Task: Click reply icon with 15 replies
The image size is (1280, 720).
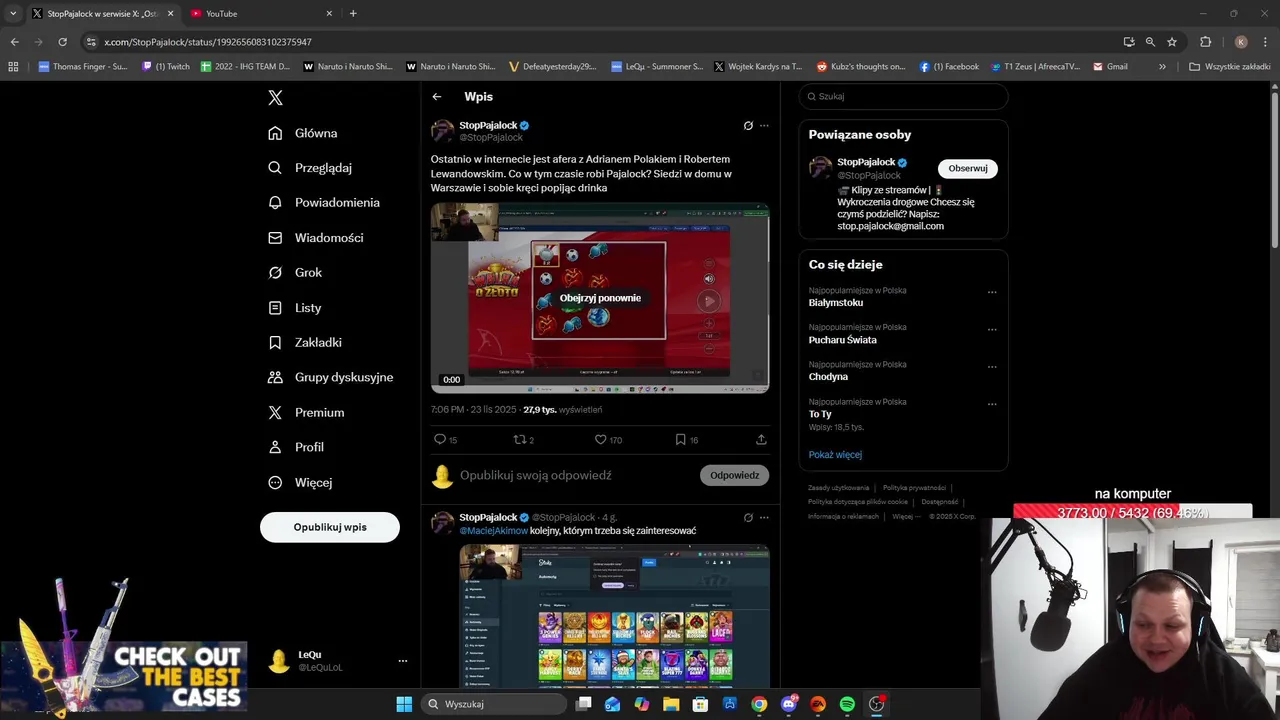Action: coord(445,440)
